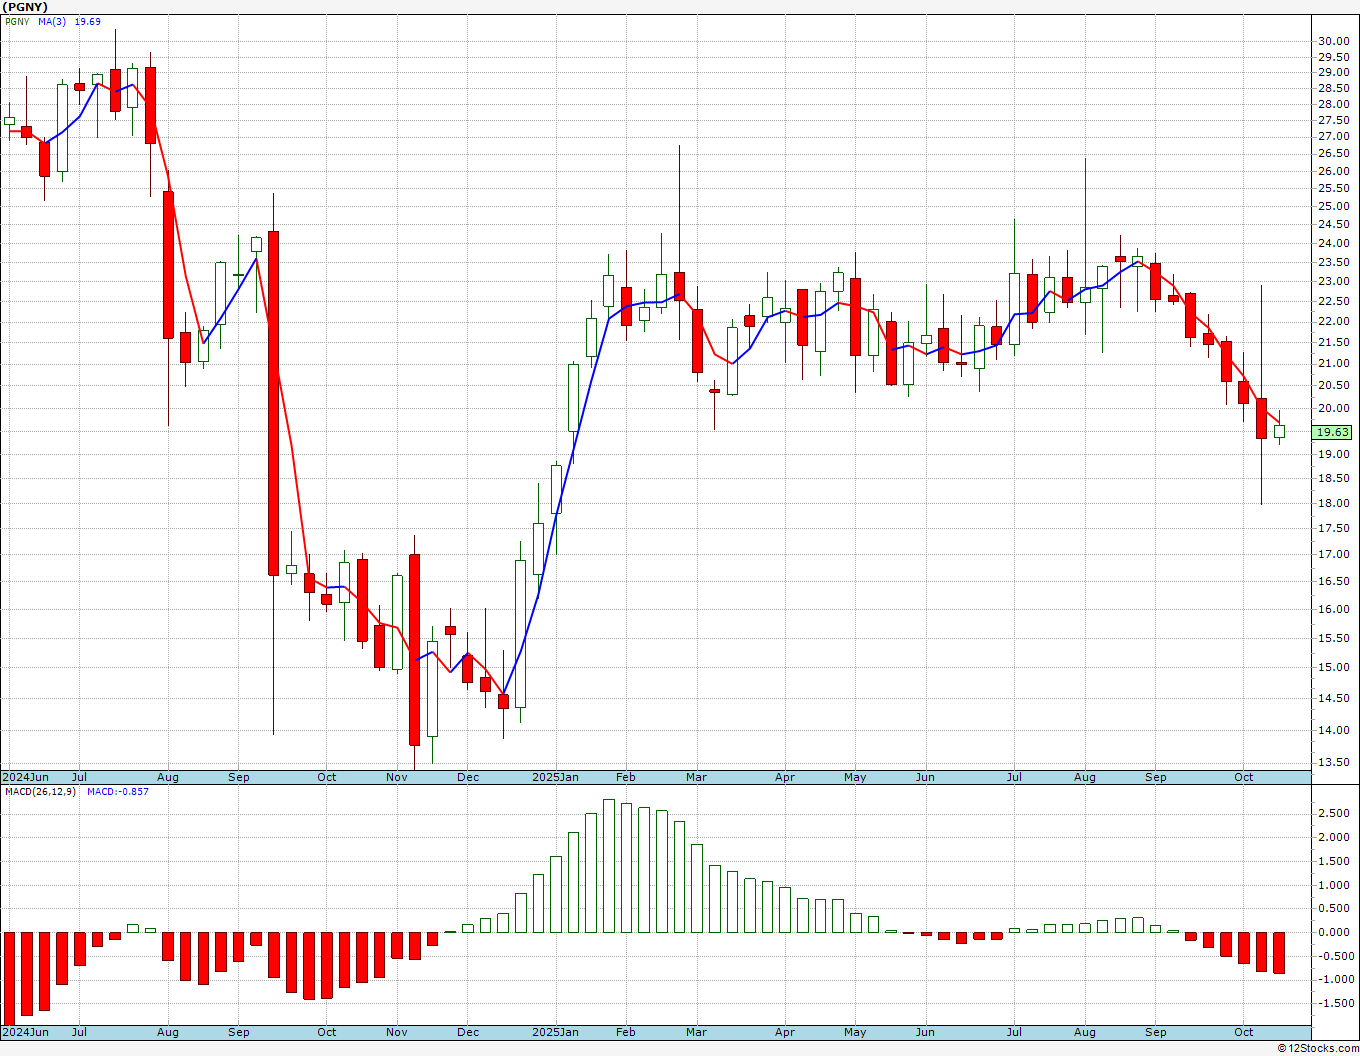1360x1056 pixels.
Task: Click the (PGNY) chart title
Action: 24,7
